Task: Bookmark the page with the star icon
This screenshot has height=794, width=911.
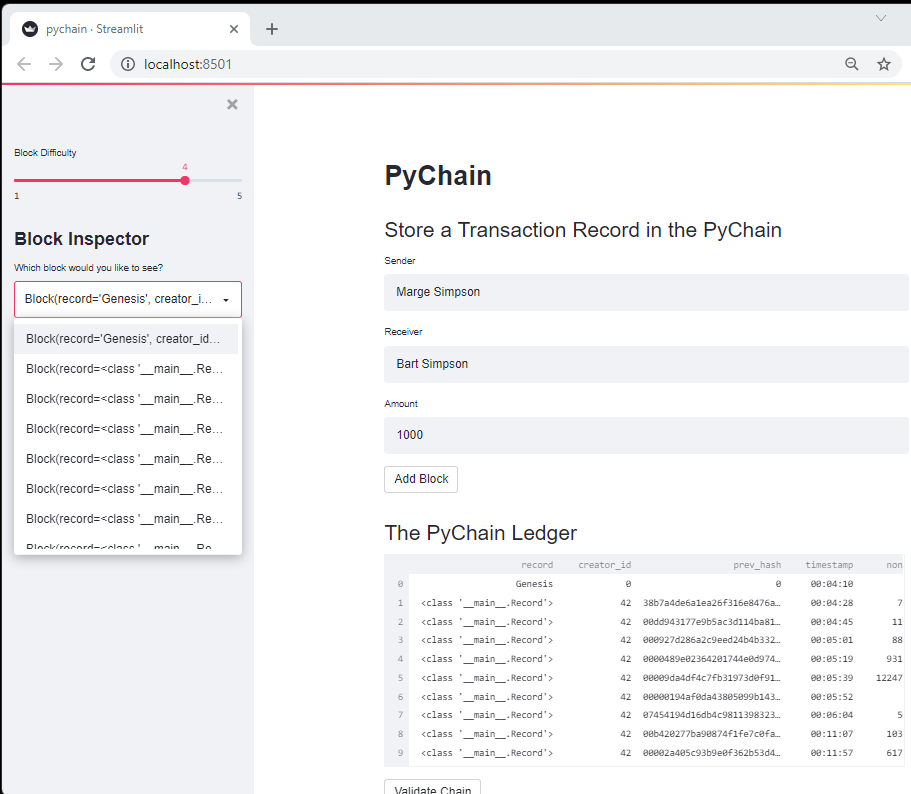Action: (x=884, y=63)
